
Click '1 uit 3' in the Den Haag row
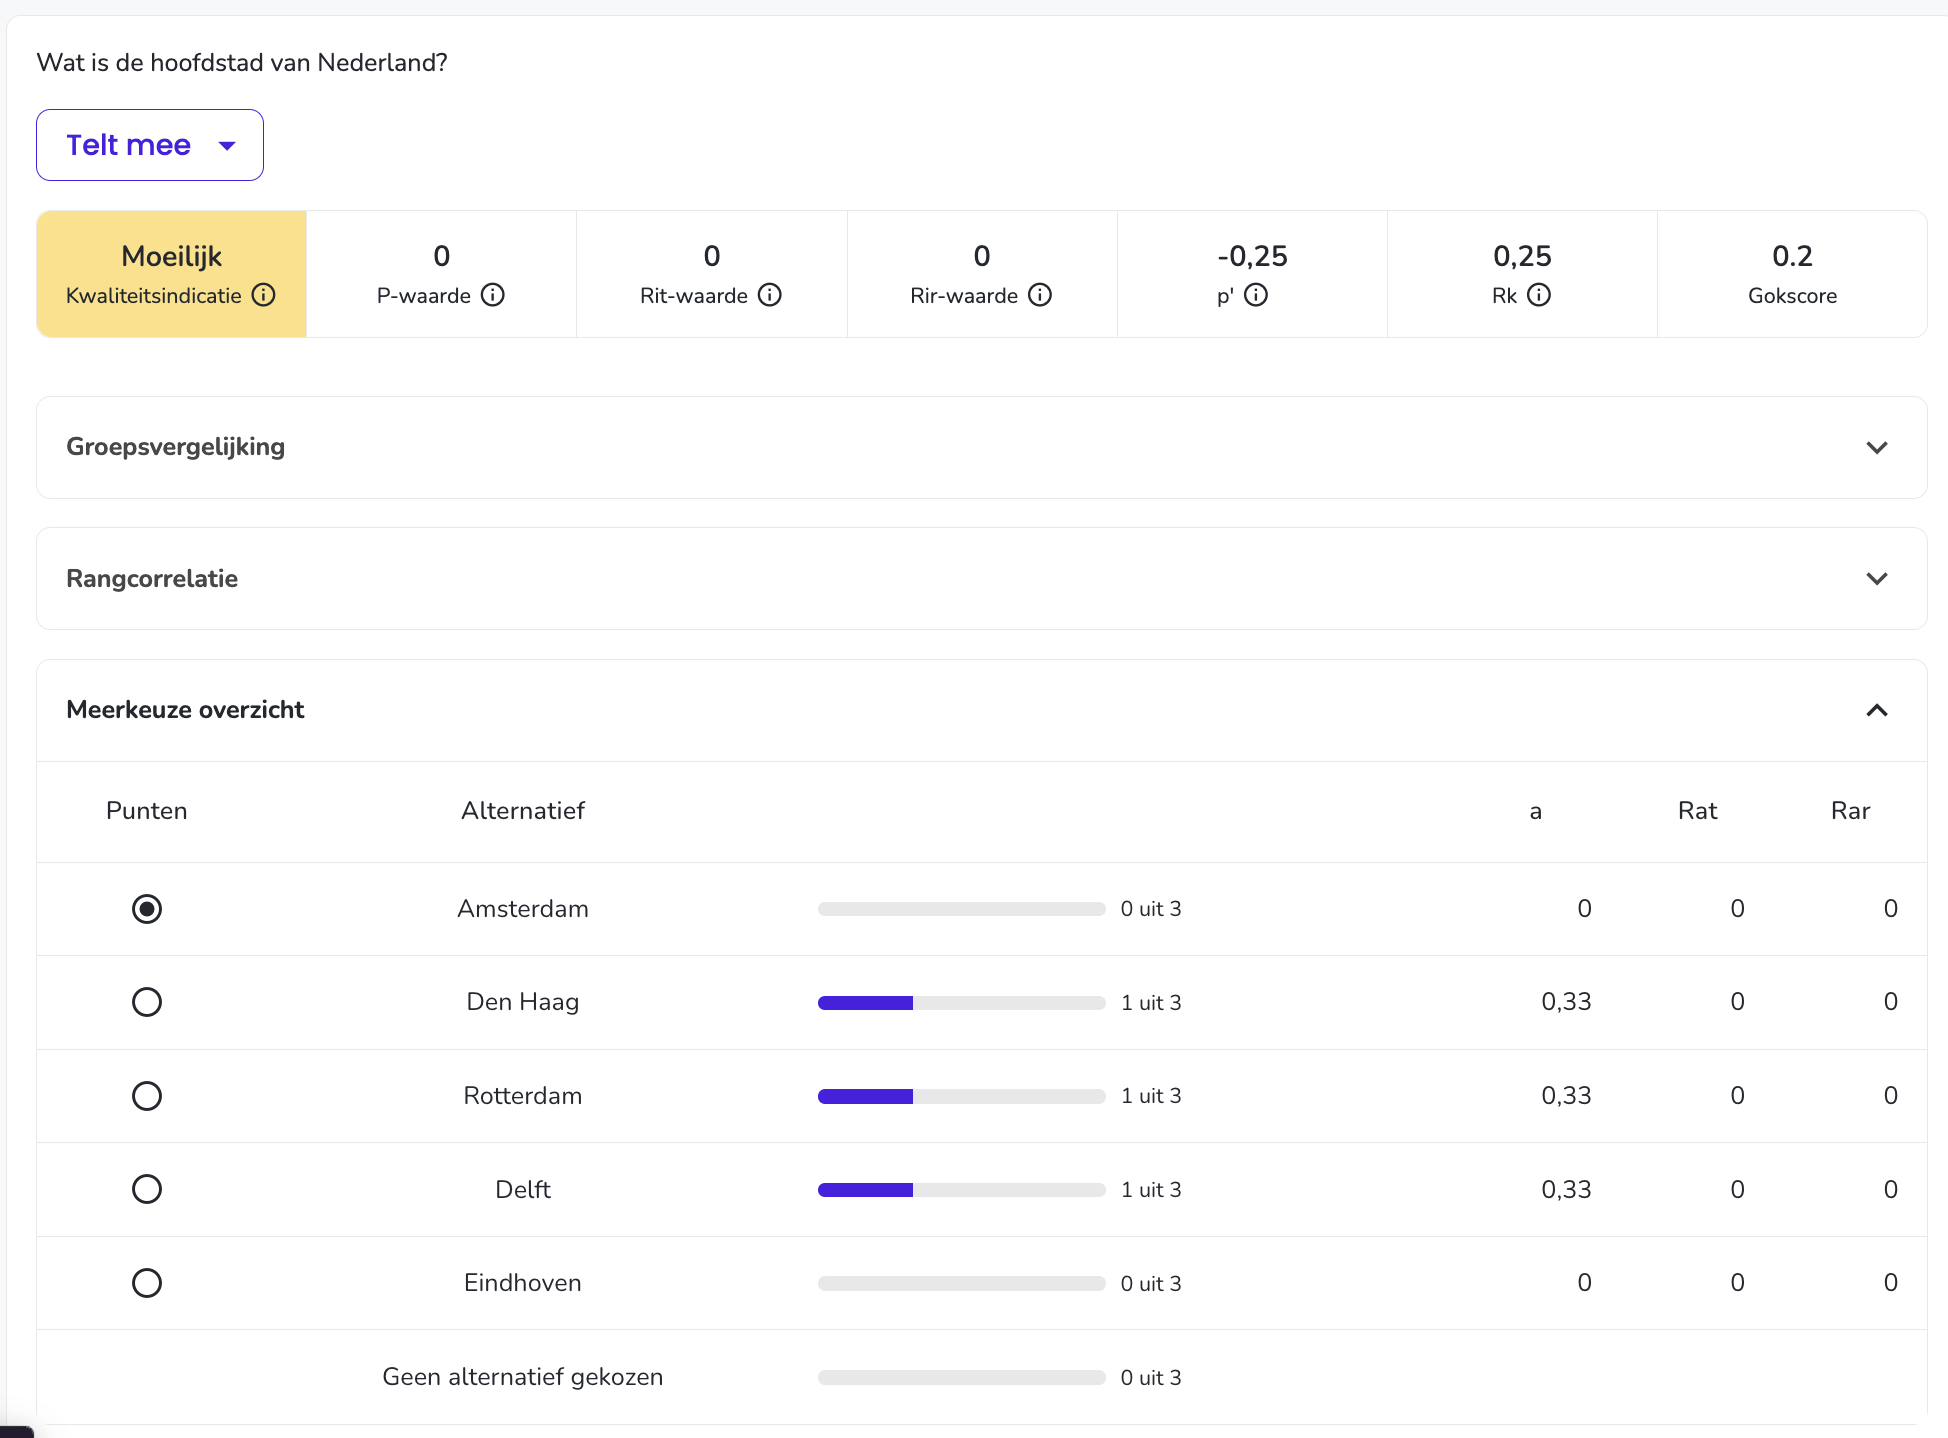pyautogui.click(x=1151, y=1003)
